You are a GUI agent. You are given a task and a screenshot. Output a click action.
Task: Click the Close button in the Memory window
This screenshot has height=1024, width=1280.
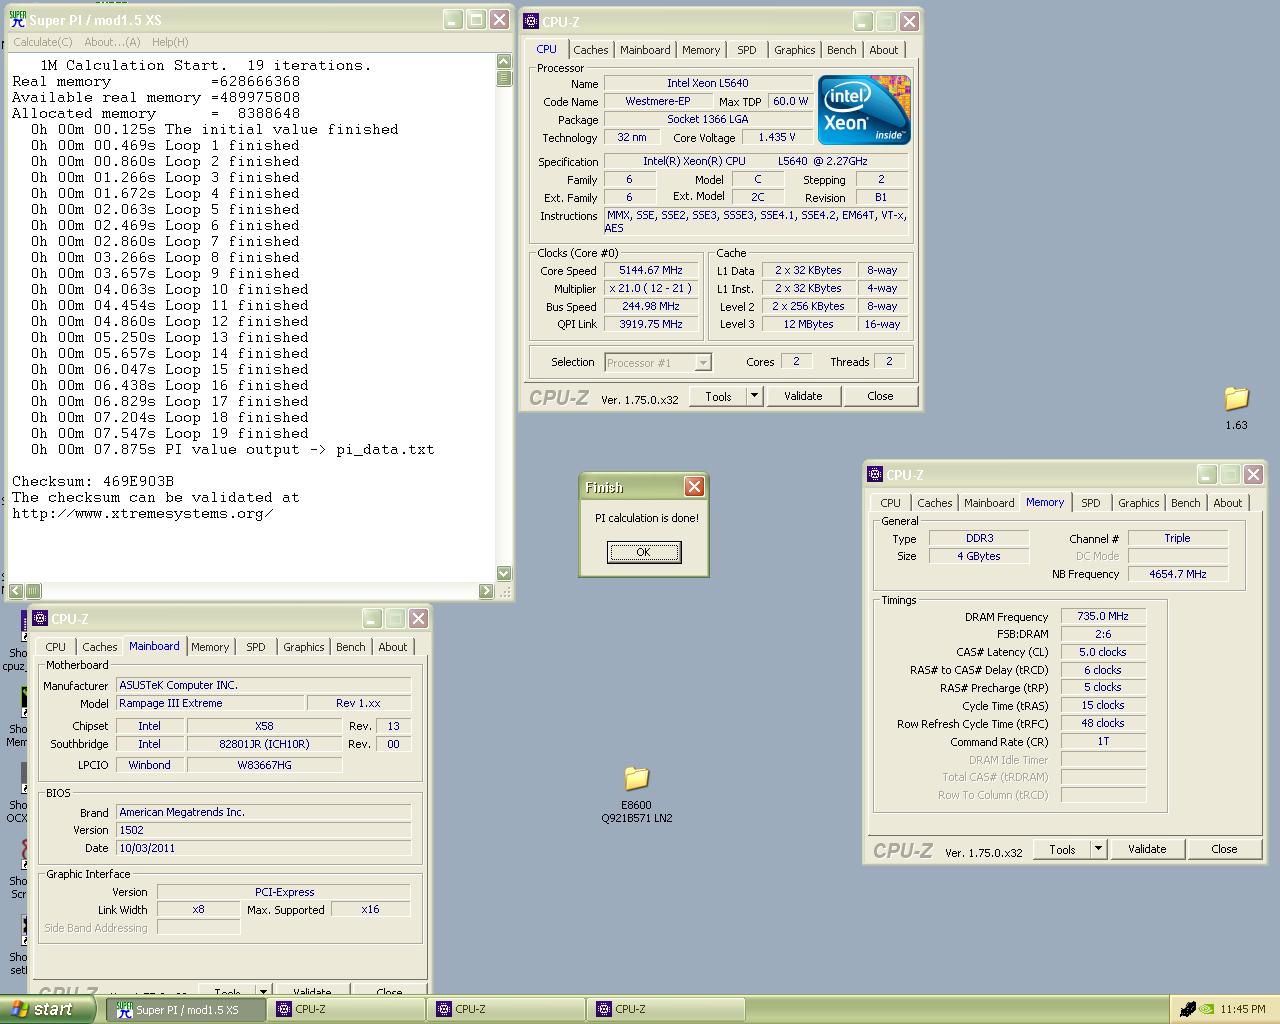1224,849
